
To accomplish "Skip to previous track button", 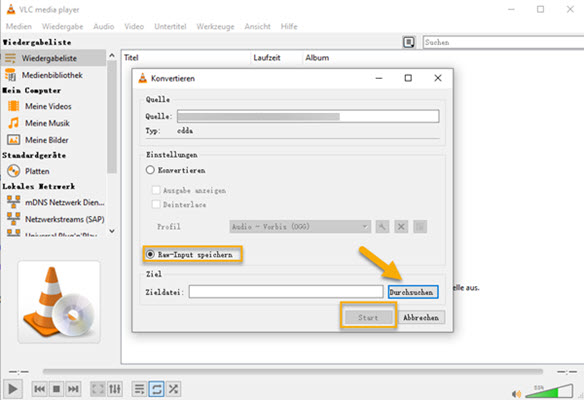I will tap(39, 389).
